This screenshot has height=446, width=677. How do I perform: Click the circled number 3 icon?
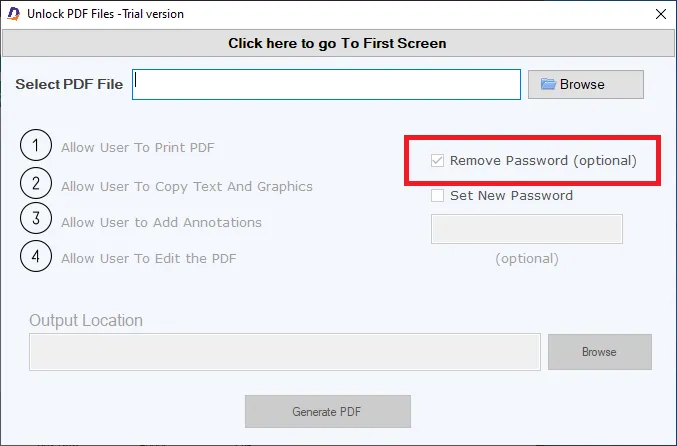pos(36,218)
